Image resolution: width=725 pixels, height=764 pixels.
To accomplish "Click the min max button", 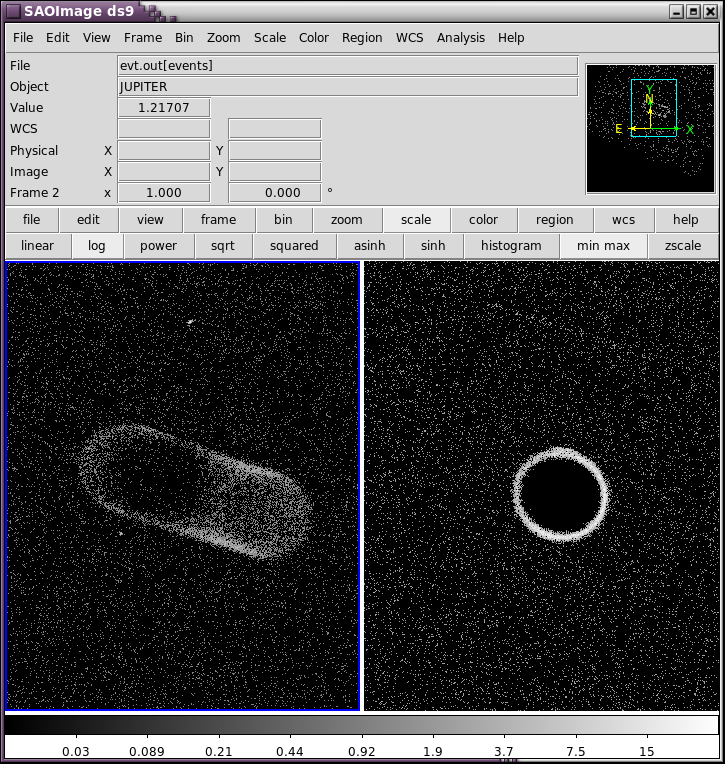I will (604, 246).
